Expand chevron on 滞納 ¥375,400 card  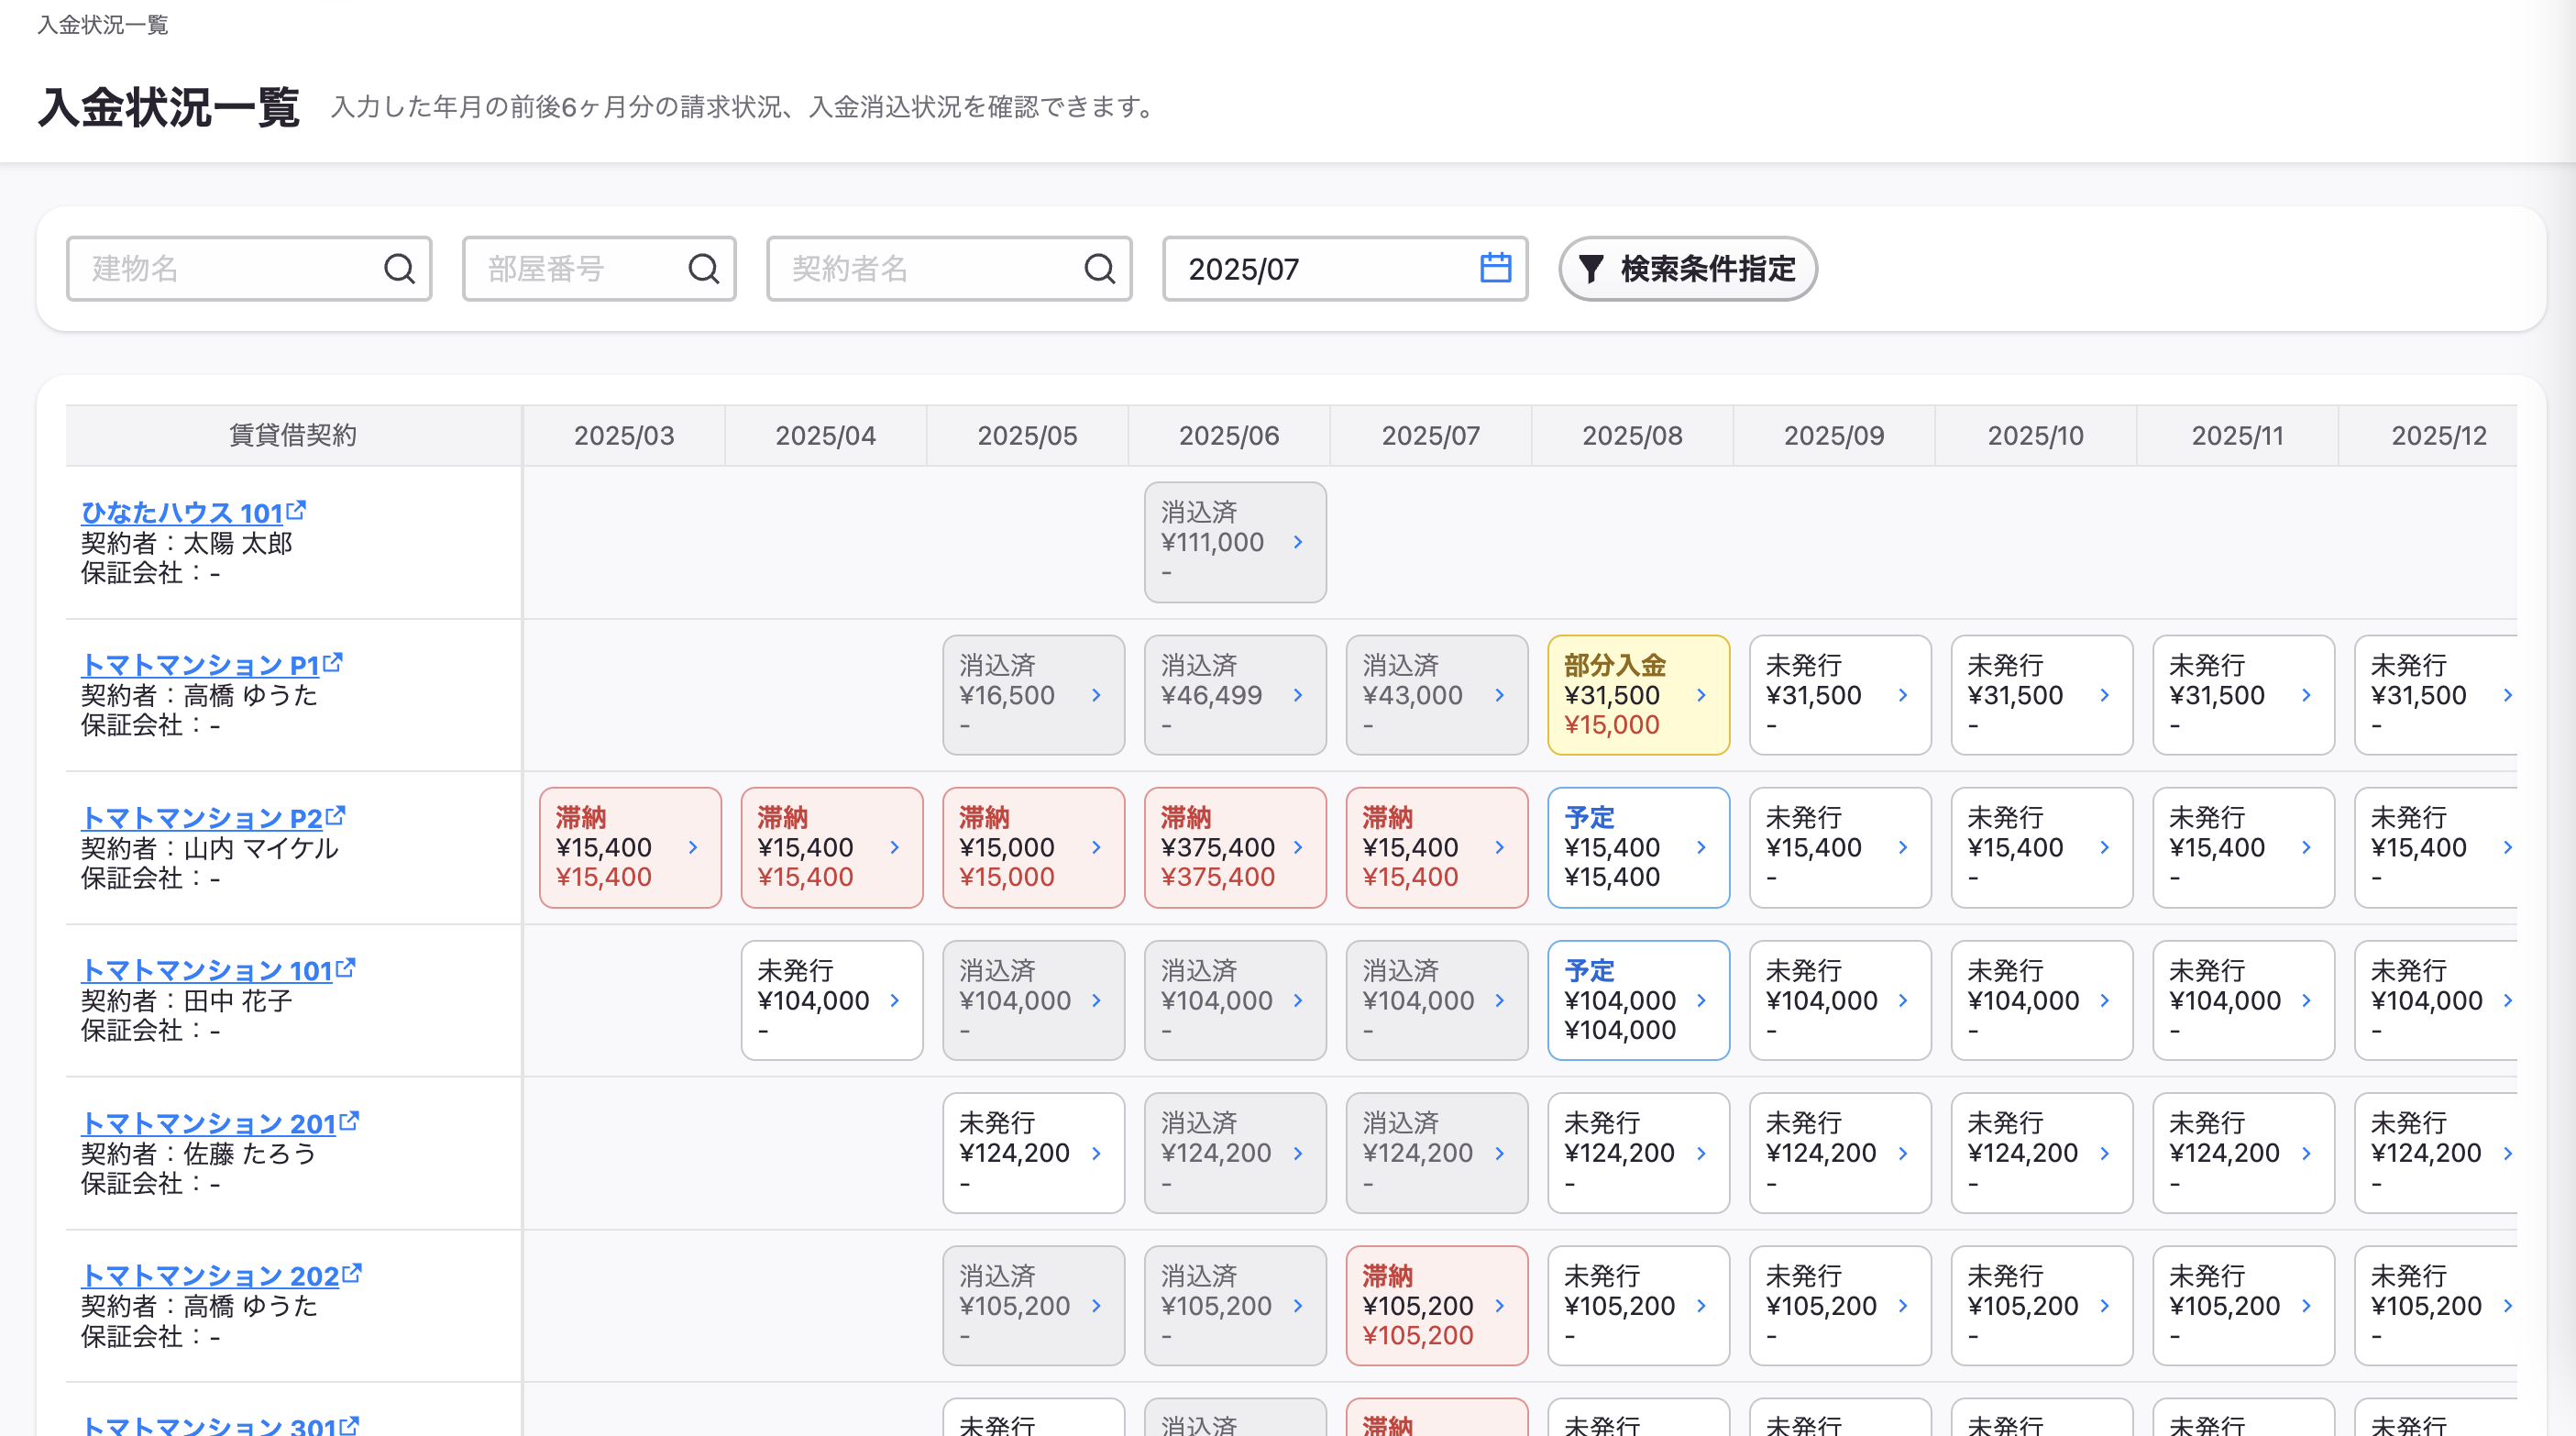click(1298, 847)
